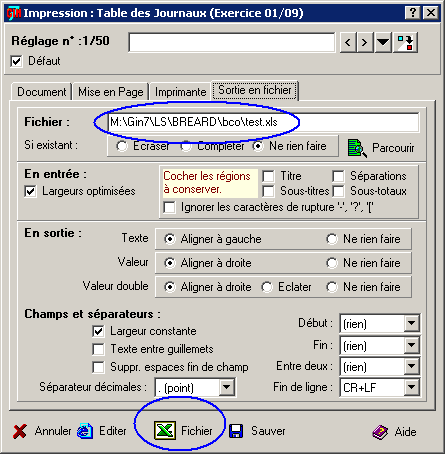
Task: Toggle Largeurs optimisées checkbox
Action: pos(30,191)
